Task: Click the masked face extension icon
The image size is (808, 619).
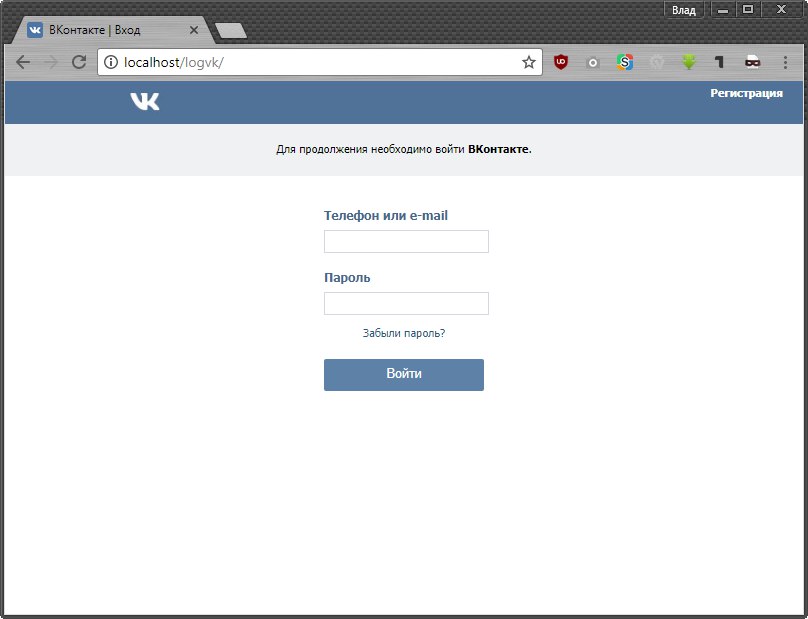Action: tap(752, 62)
